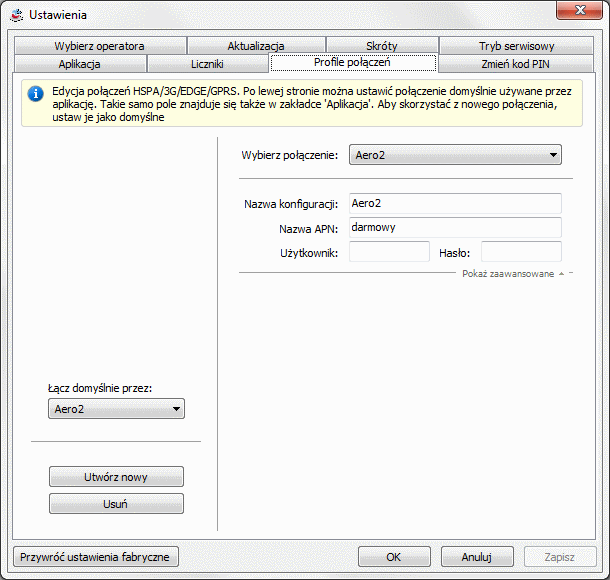
Task: Open the Łącz domyślnie przez dropdown
Action: 116,408
